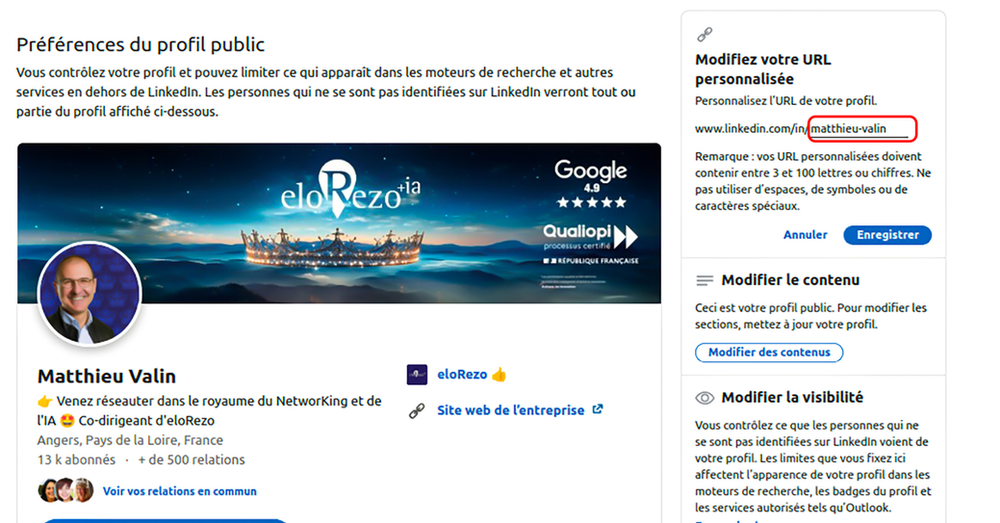The height and width of the screenshot is (523, 1000).
Task: Click the 'Préférences du profil public' heading
Action: (140, 45)
